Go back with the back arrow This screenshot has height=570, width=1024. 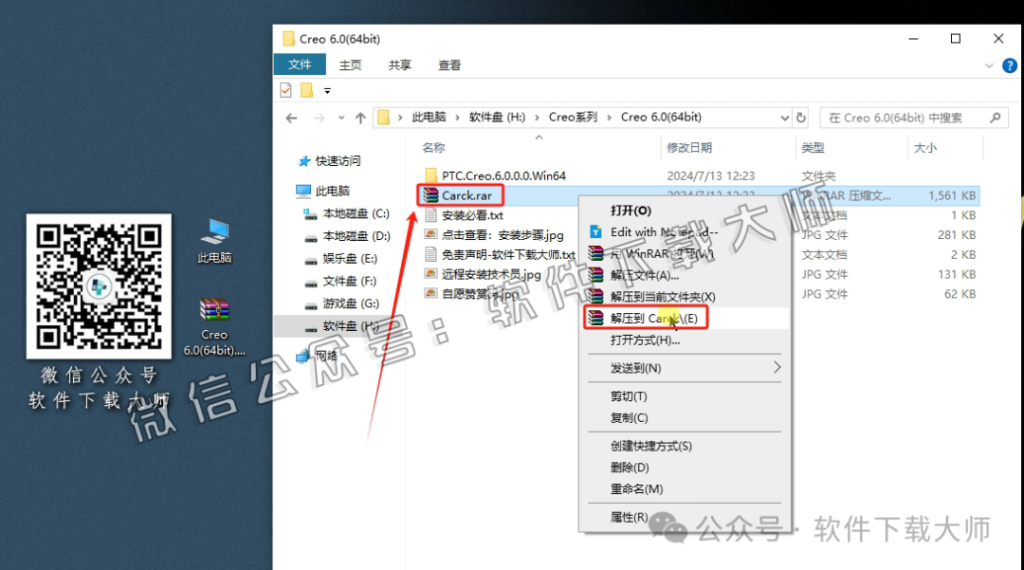click(291, 118)
